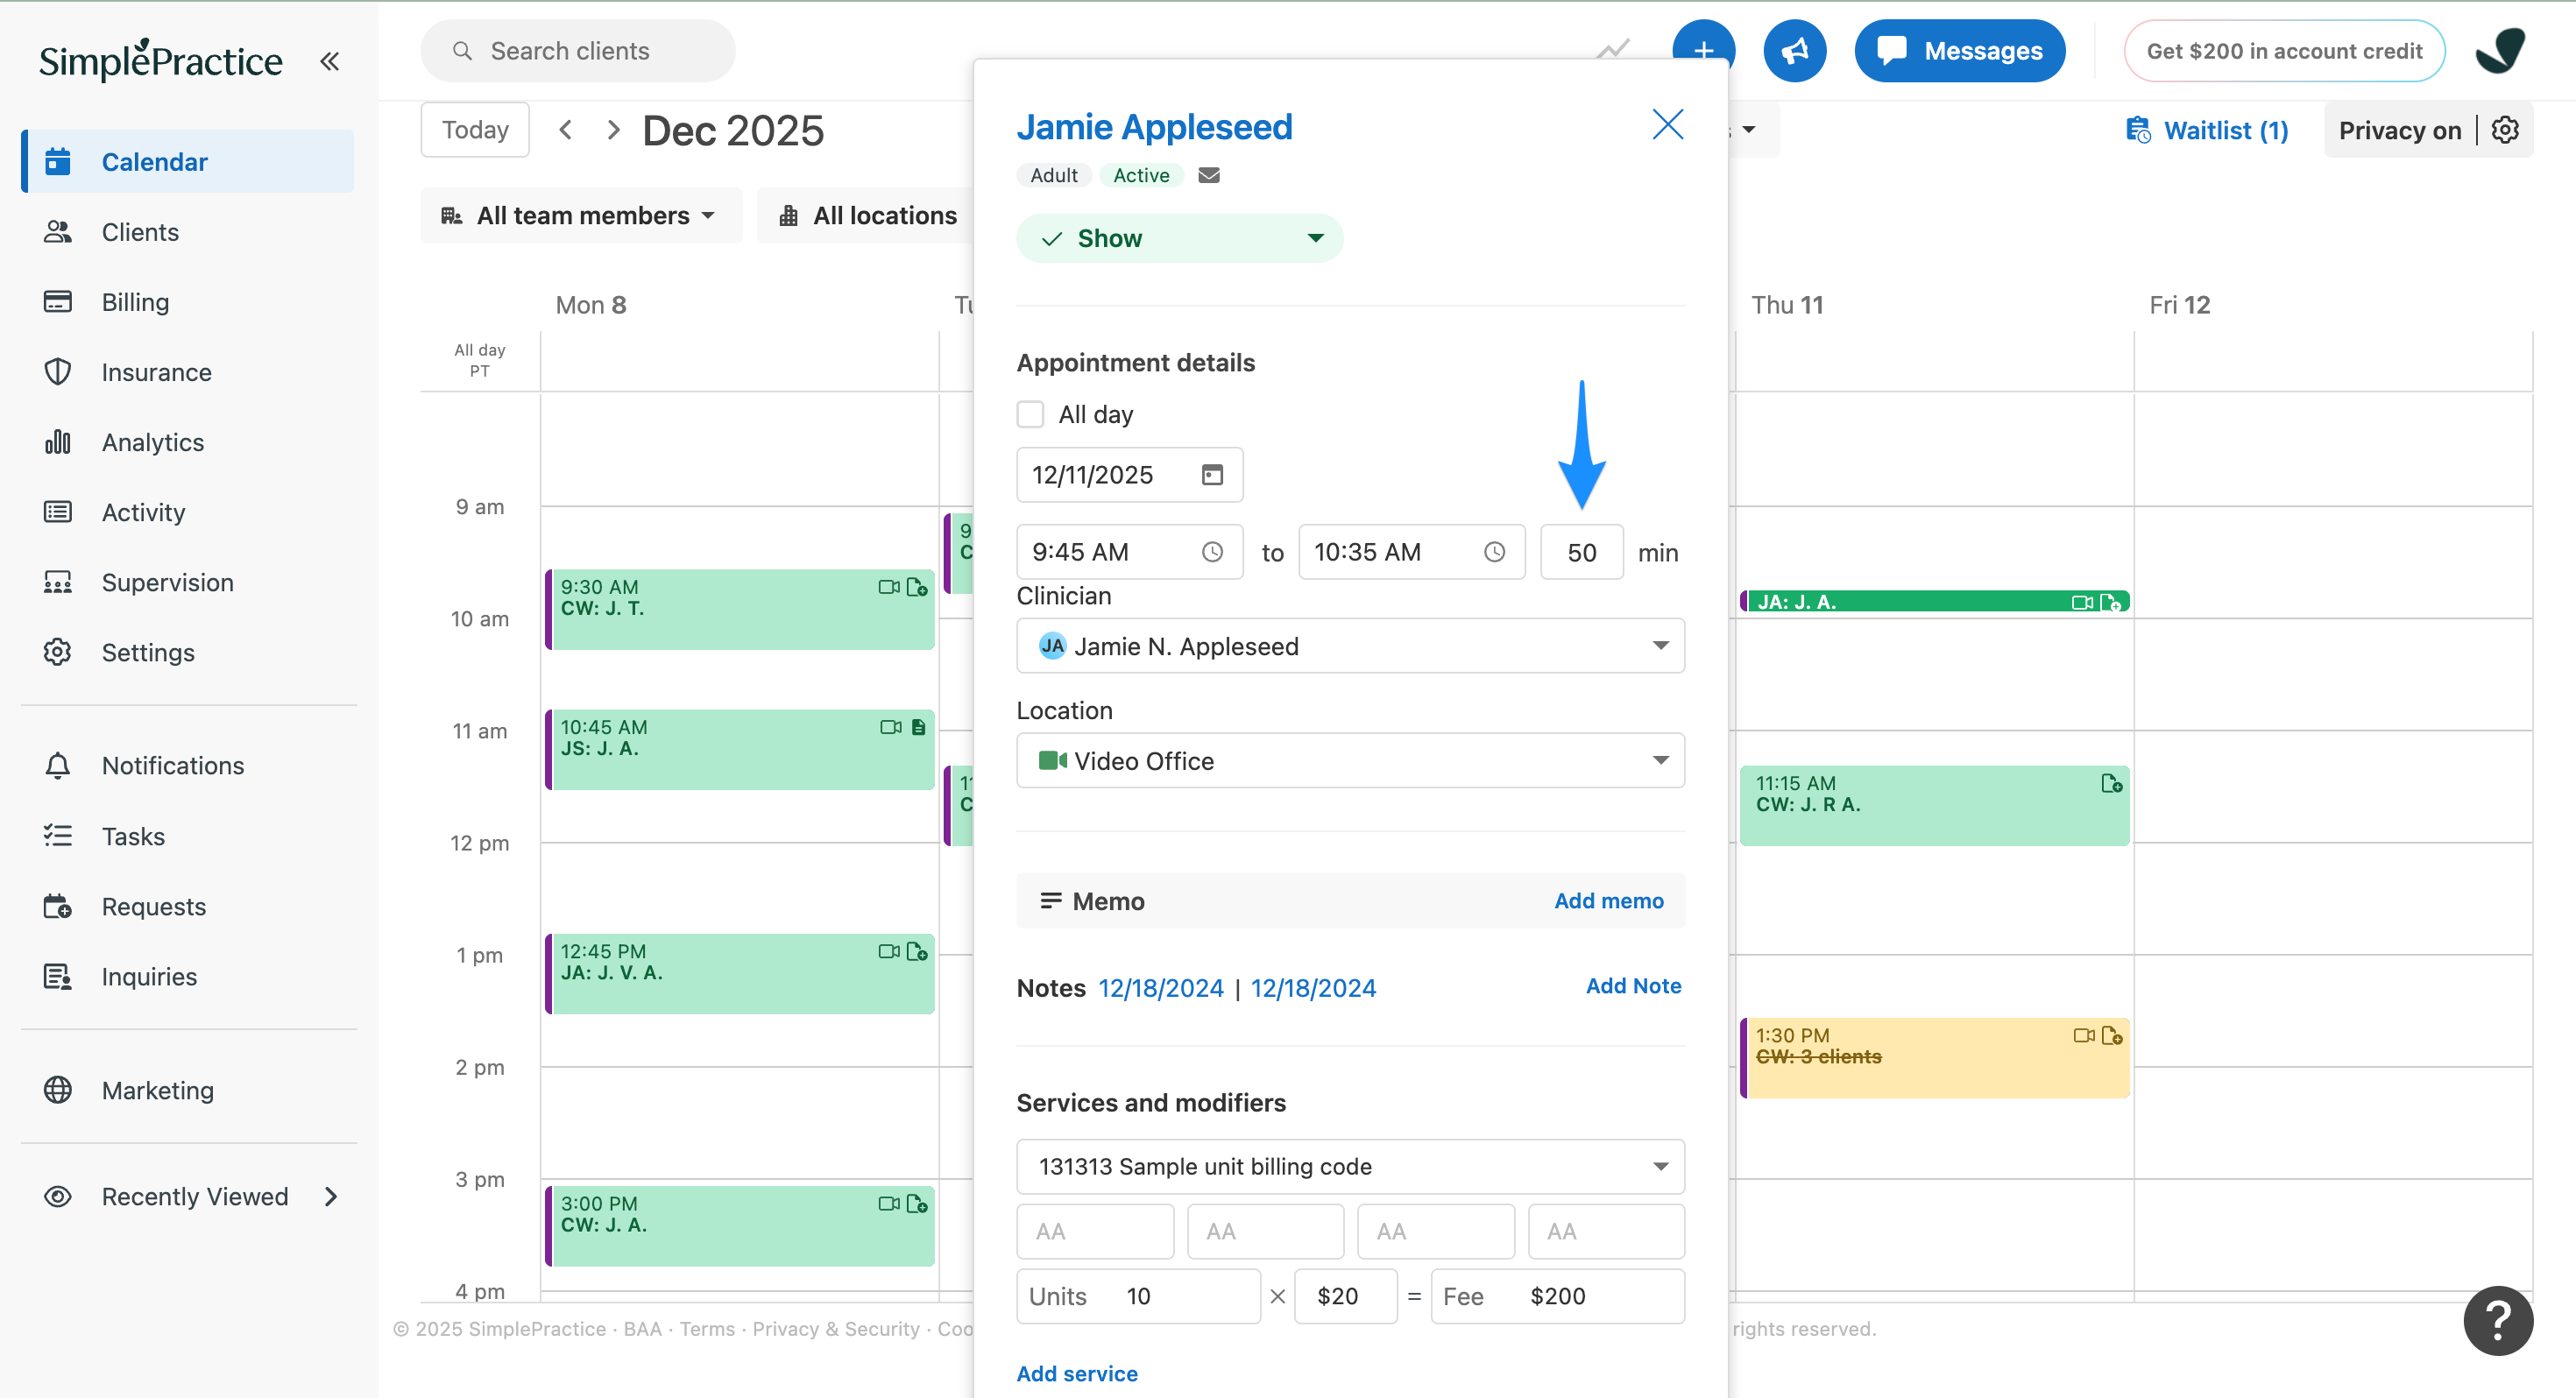Image resolution: width=2576 pixels, height=1398 pixels.
Task: Open first 12/18/2024 note link
Action: click(x=1161, y=988)
